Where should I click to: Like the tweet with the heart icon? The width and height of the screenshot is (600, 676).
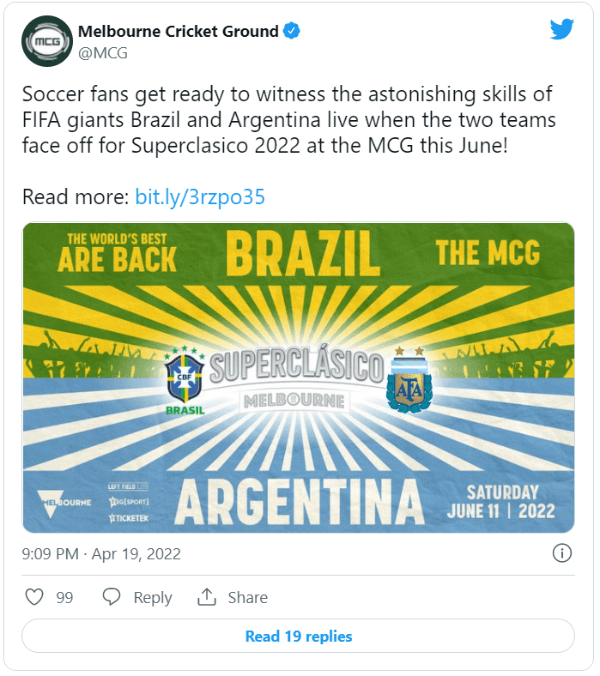(35, 597)
